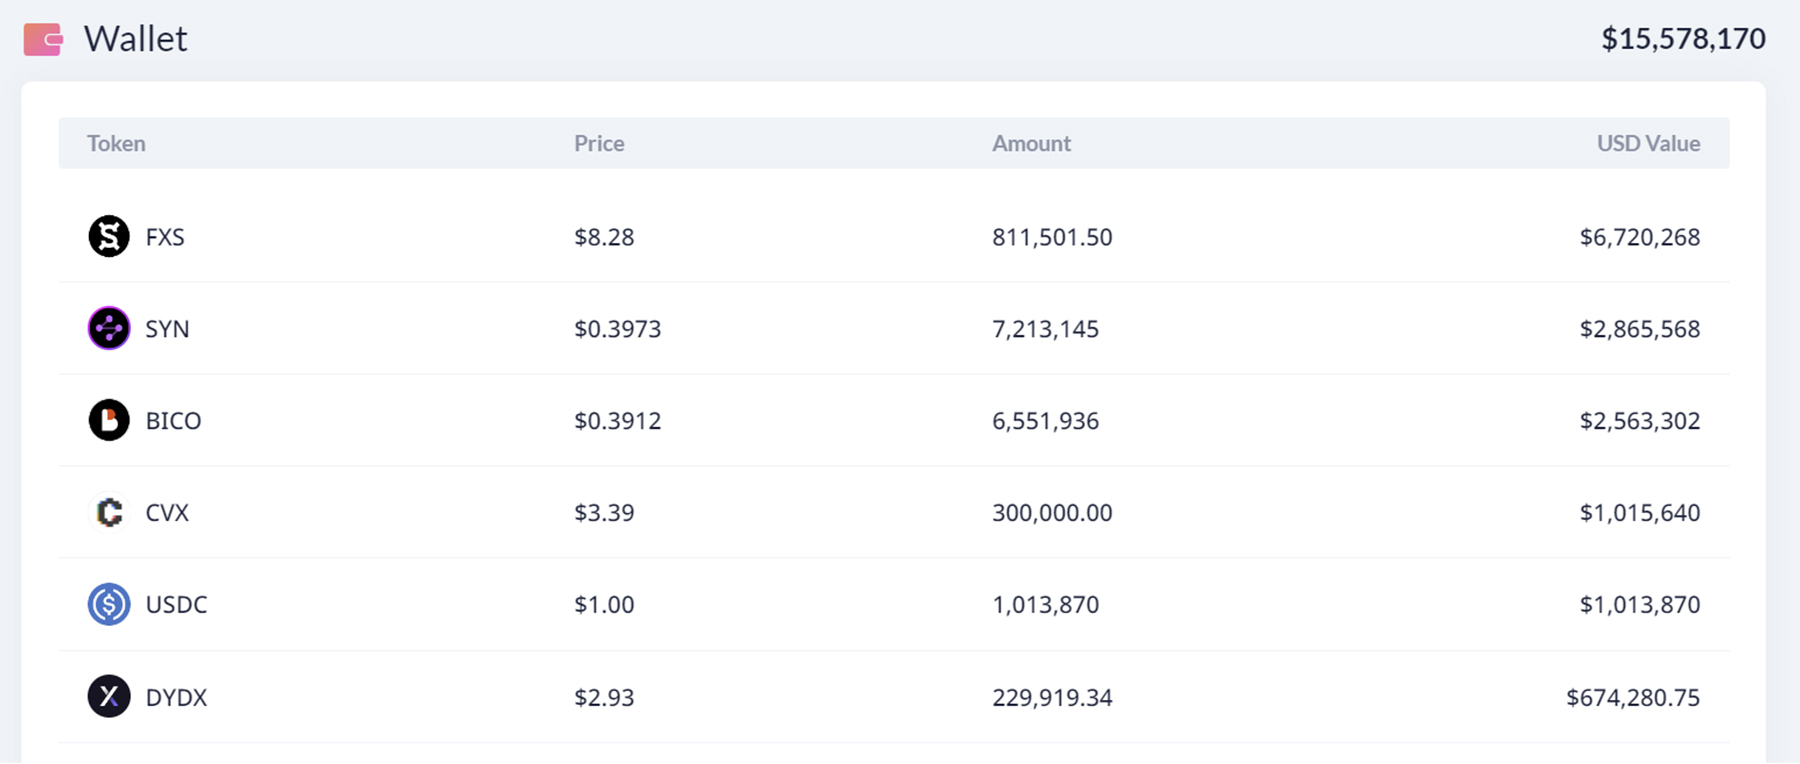
Task: Click the purple SYN token logo
Action: pos(109,329)
